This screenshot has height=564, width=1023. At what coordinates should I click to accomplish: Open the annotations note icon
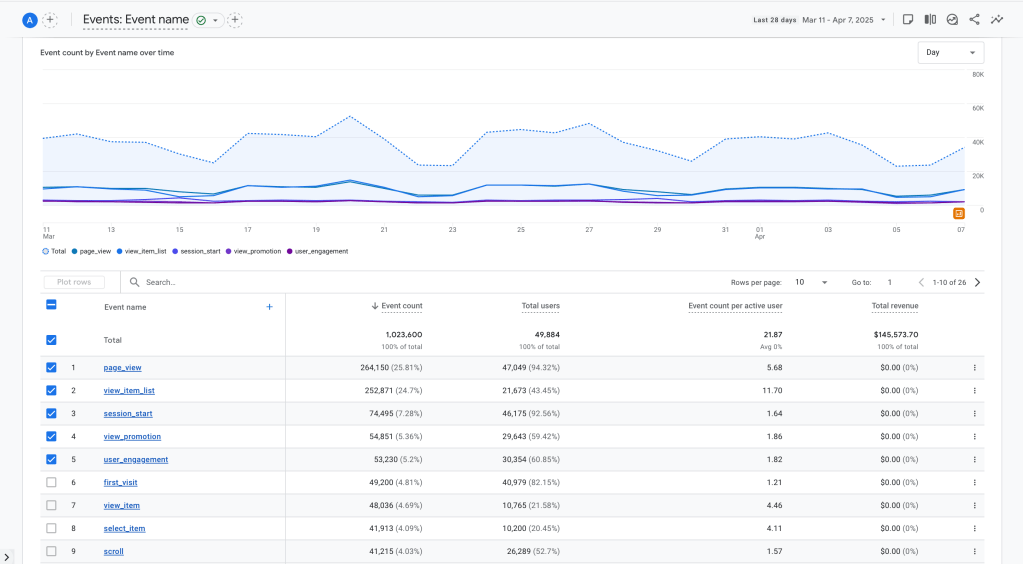click(908, 19)
